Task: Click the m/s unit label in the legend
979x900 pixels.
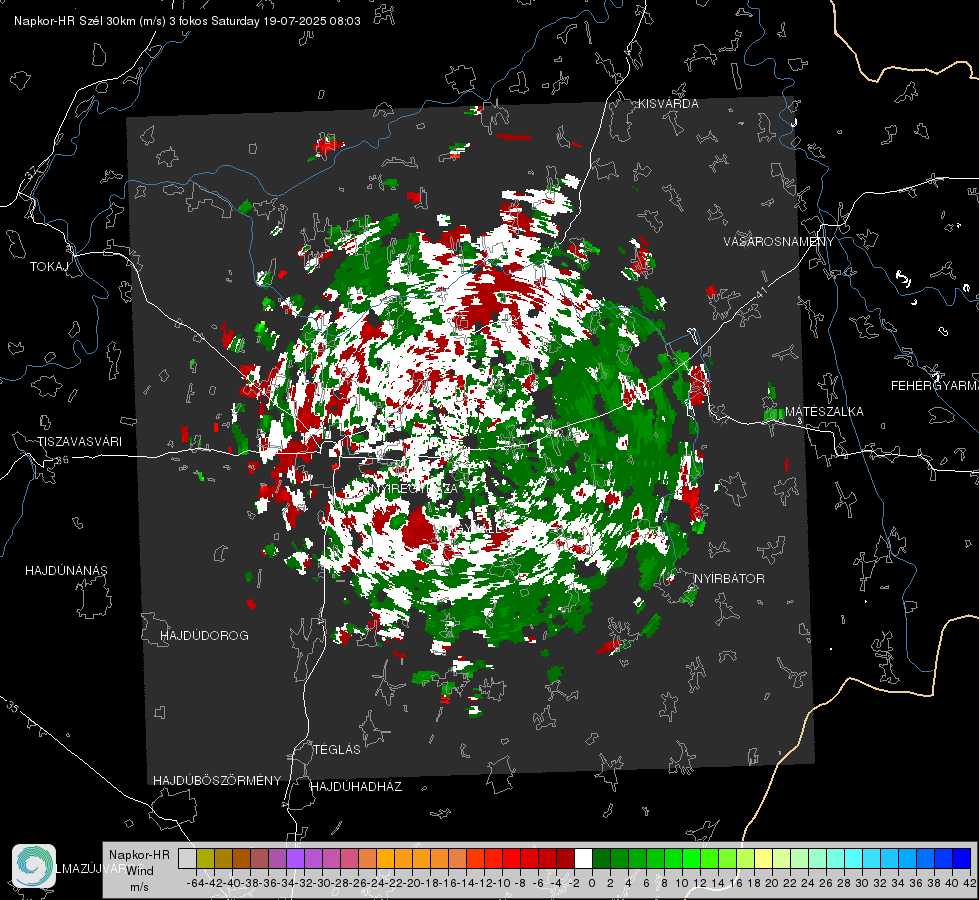Action: click(139, 886)
